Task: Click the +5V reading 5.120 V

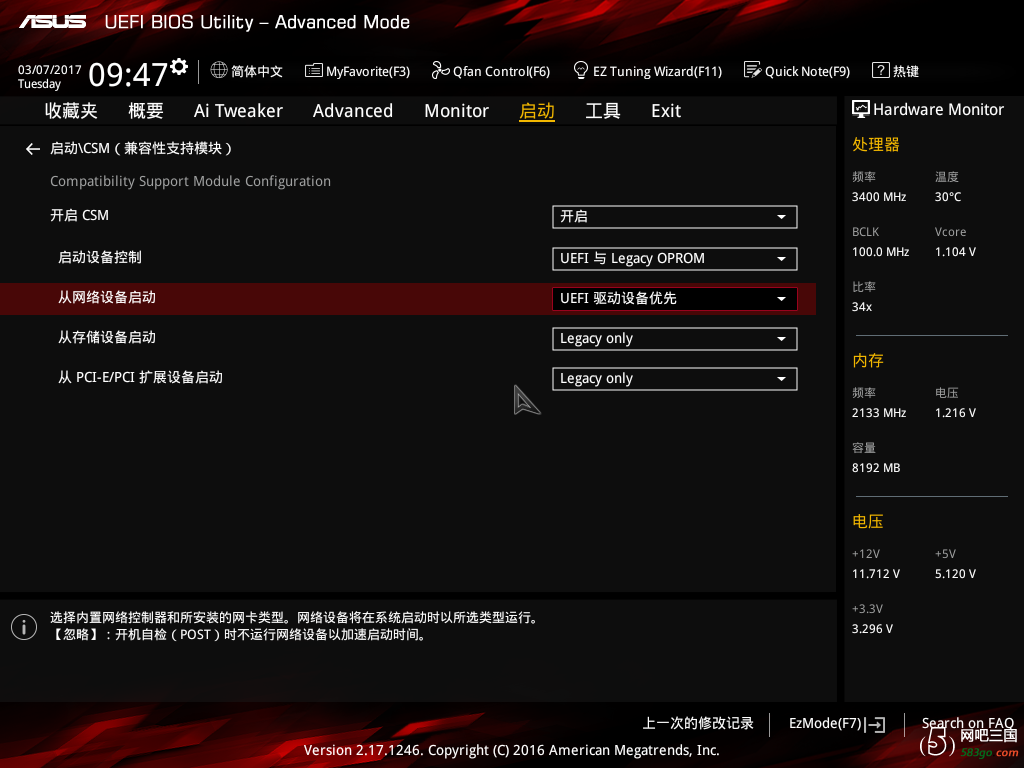Action: (955, 574)
